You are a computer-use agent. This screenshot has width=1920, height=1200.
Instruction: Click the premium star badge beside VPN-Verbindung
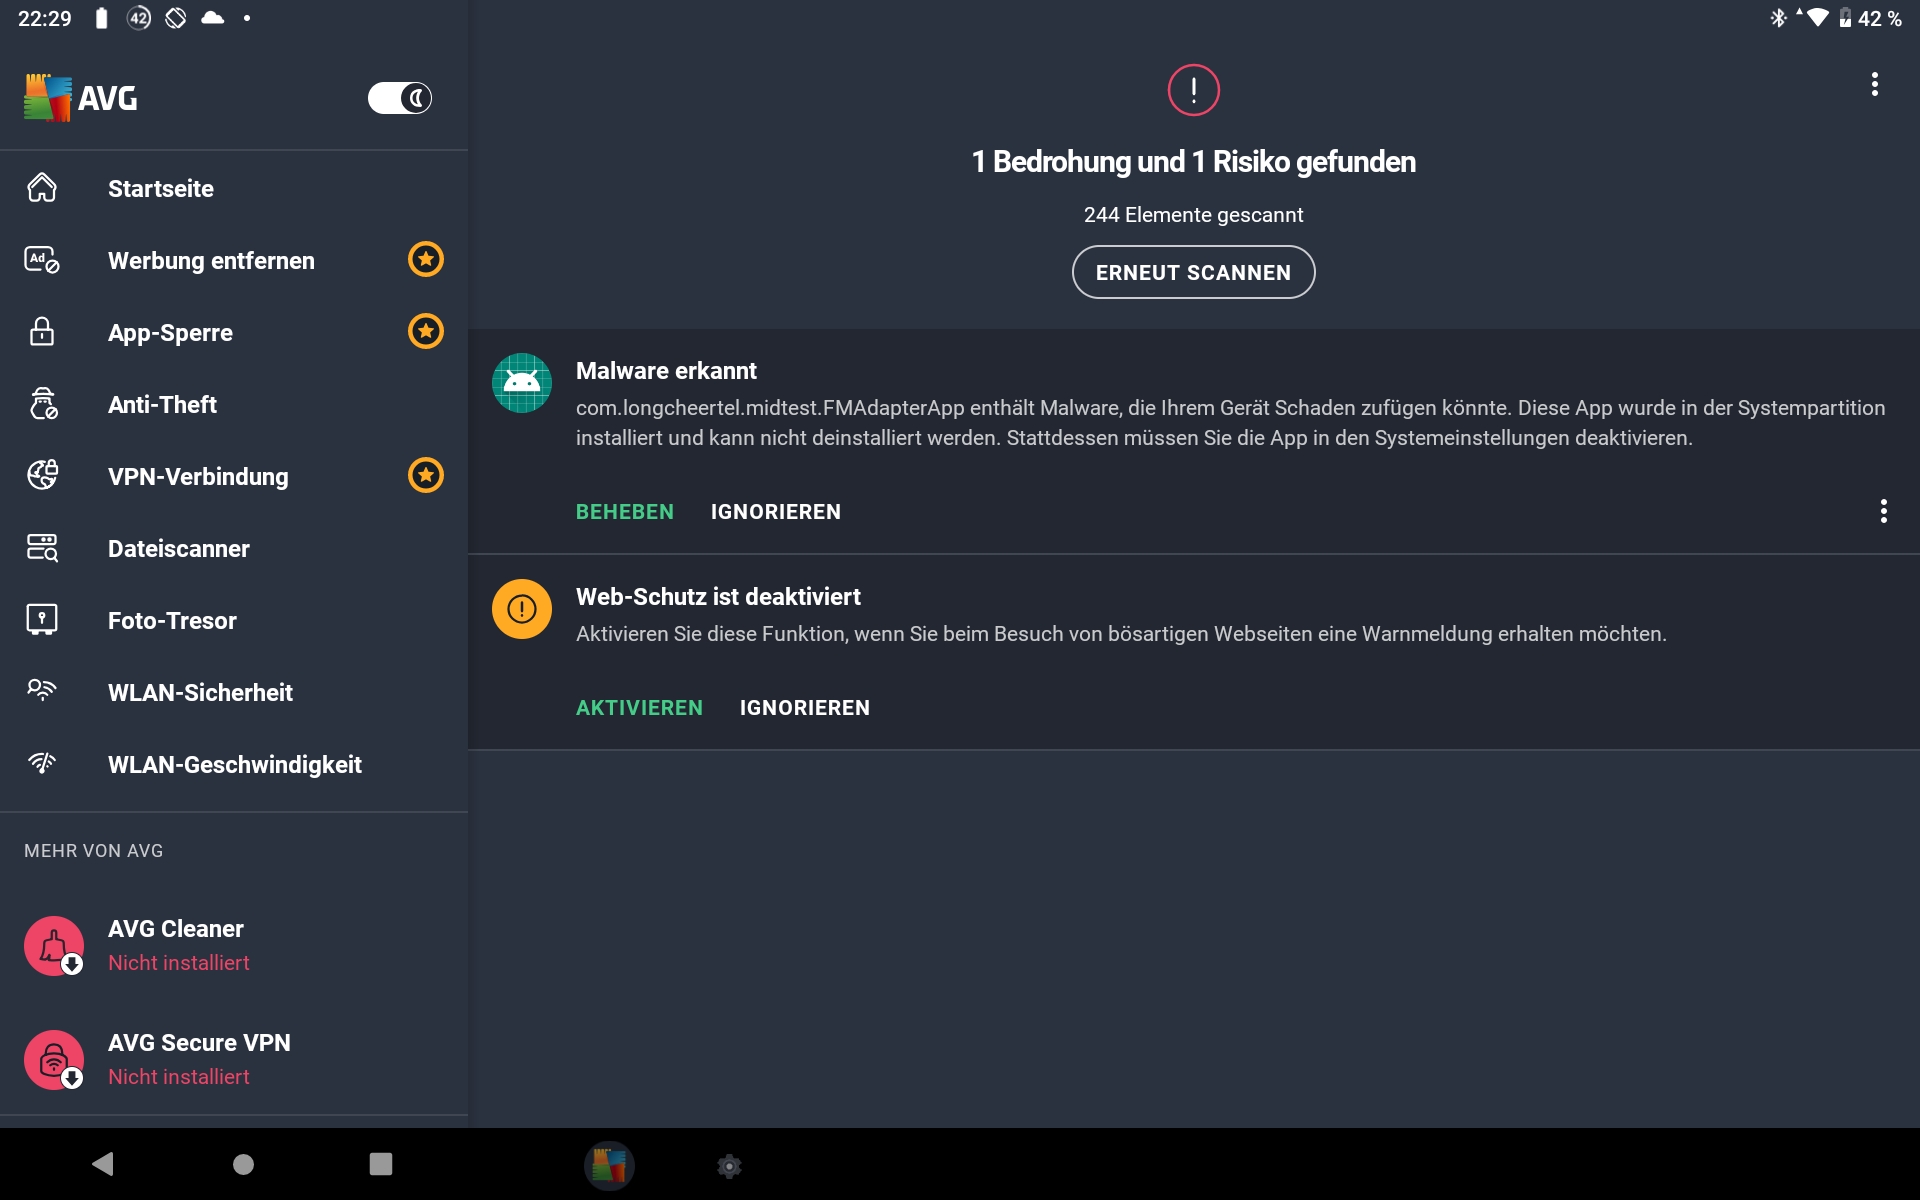click(x=426, y=476)
